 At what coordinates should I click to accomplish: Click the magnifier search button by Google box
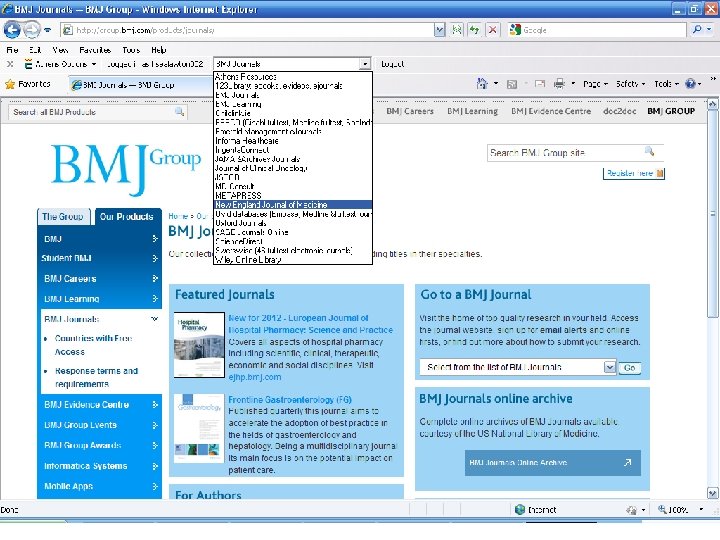tap(697, 30)
